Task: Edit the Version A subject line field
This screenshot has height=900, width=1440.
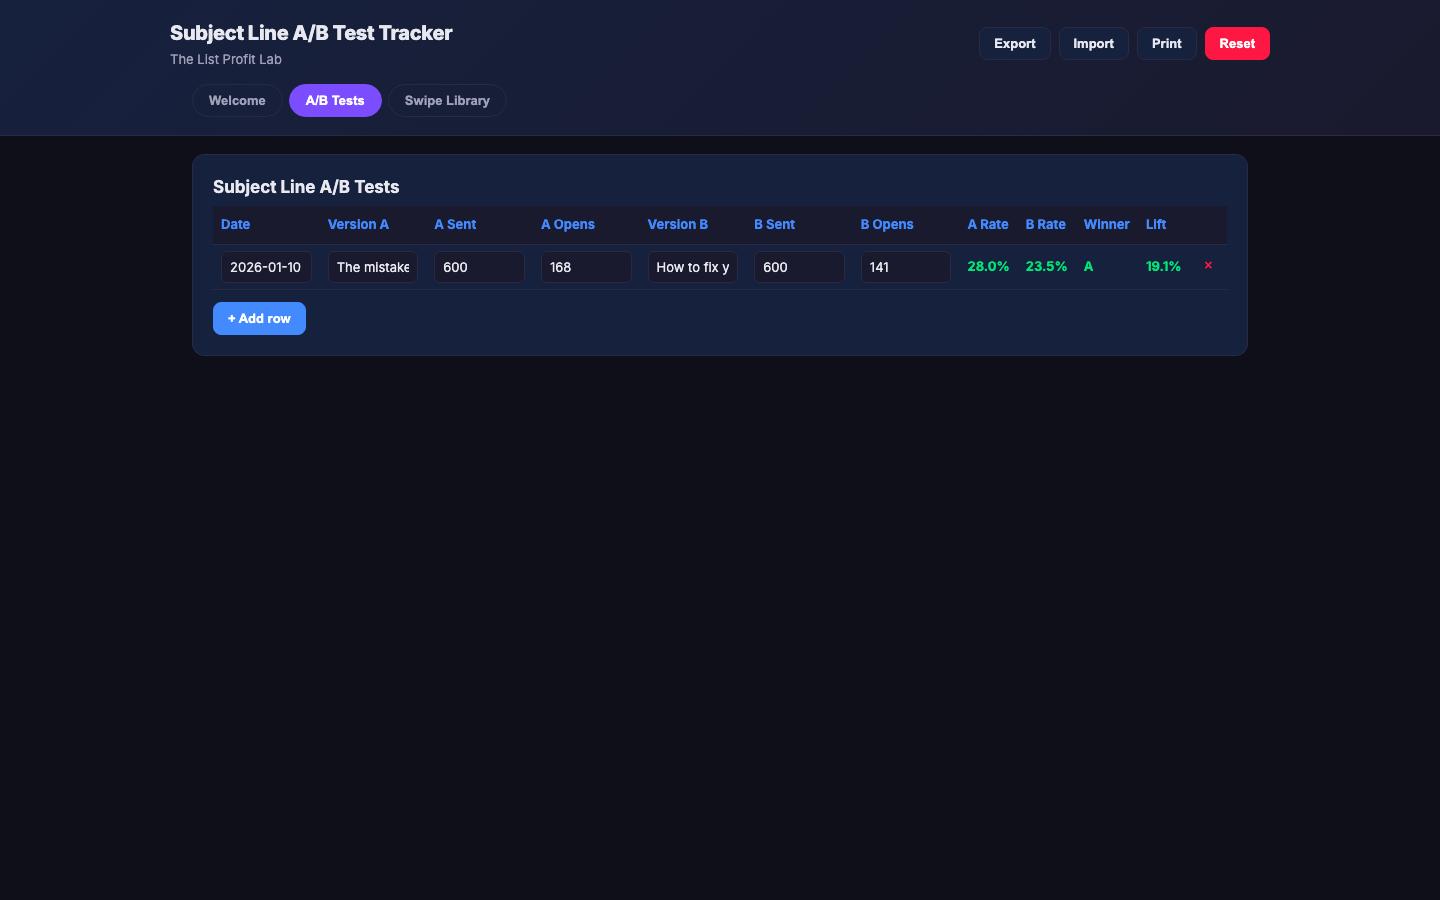Action: (373, 267)
